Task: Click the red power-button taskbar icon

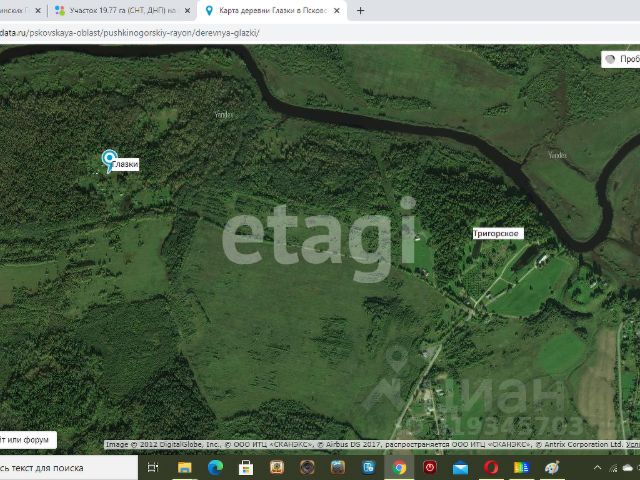Action: (x=430, y=467)
